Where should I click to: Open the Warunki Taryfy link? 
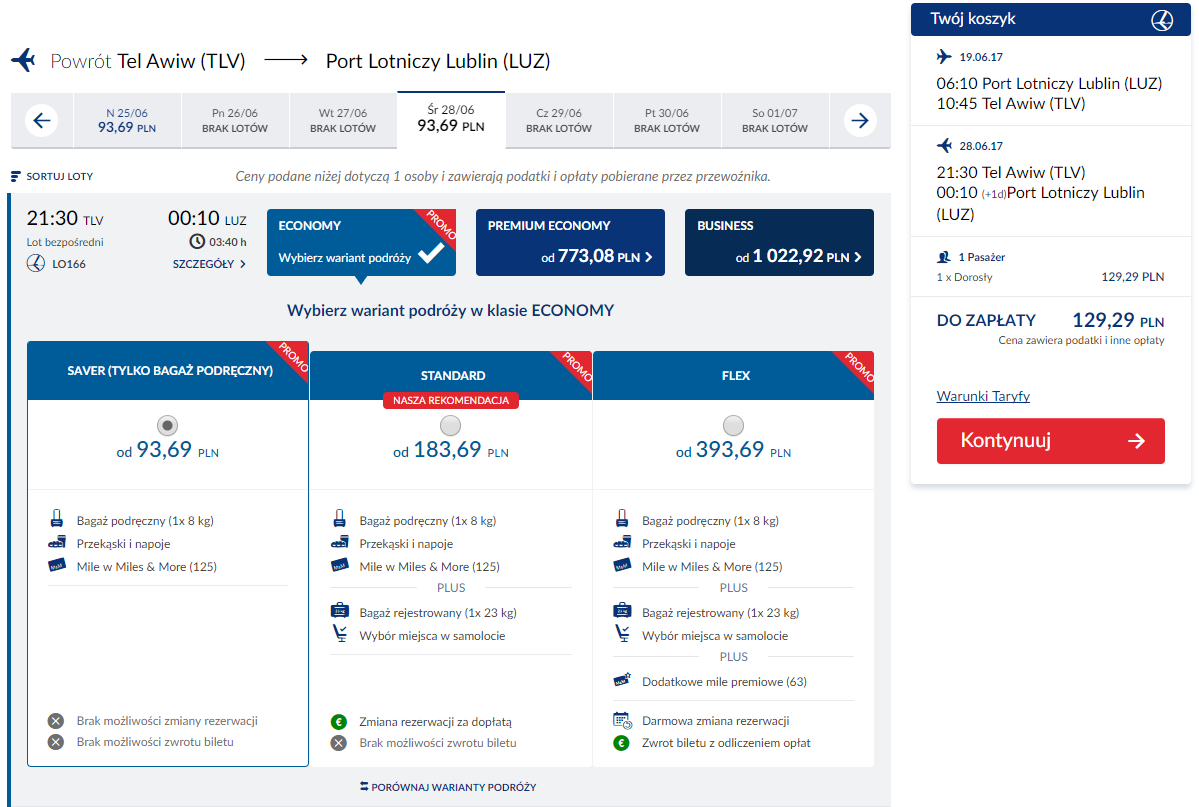point(983,396)
